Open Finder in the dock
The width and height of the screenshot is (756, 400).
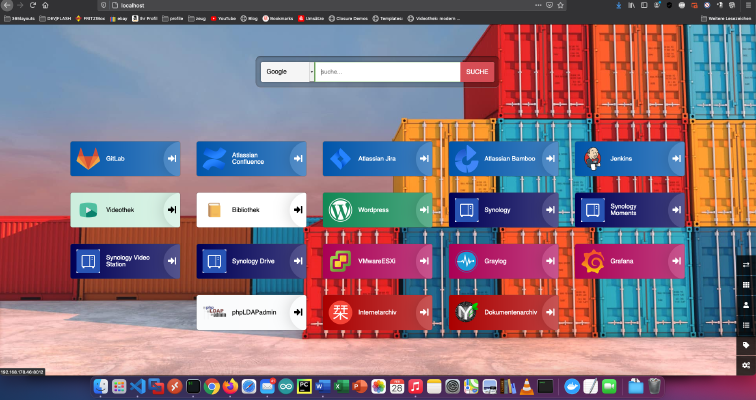tap(101, 386)
